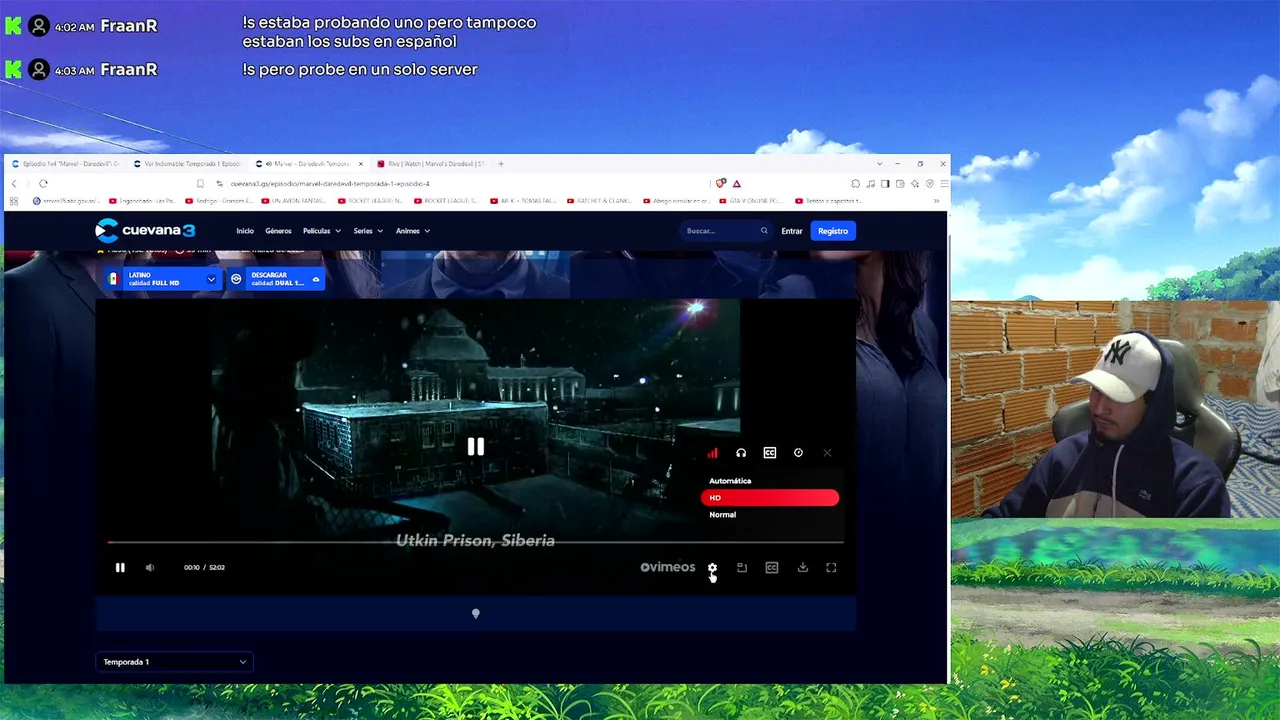
Task: Switch to the 'Rive | Watch | Marvel's Daredevil' tab
Action: pos(431,164)
